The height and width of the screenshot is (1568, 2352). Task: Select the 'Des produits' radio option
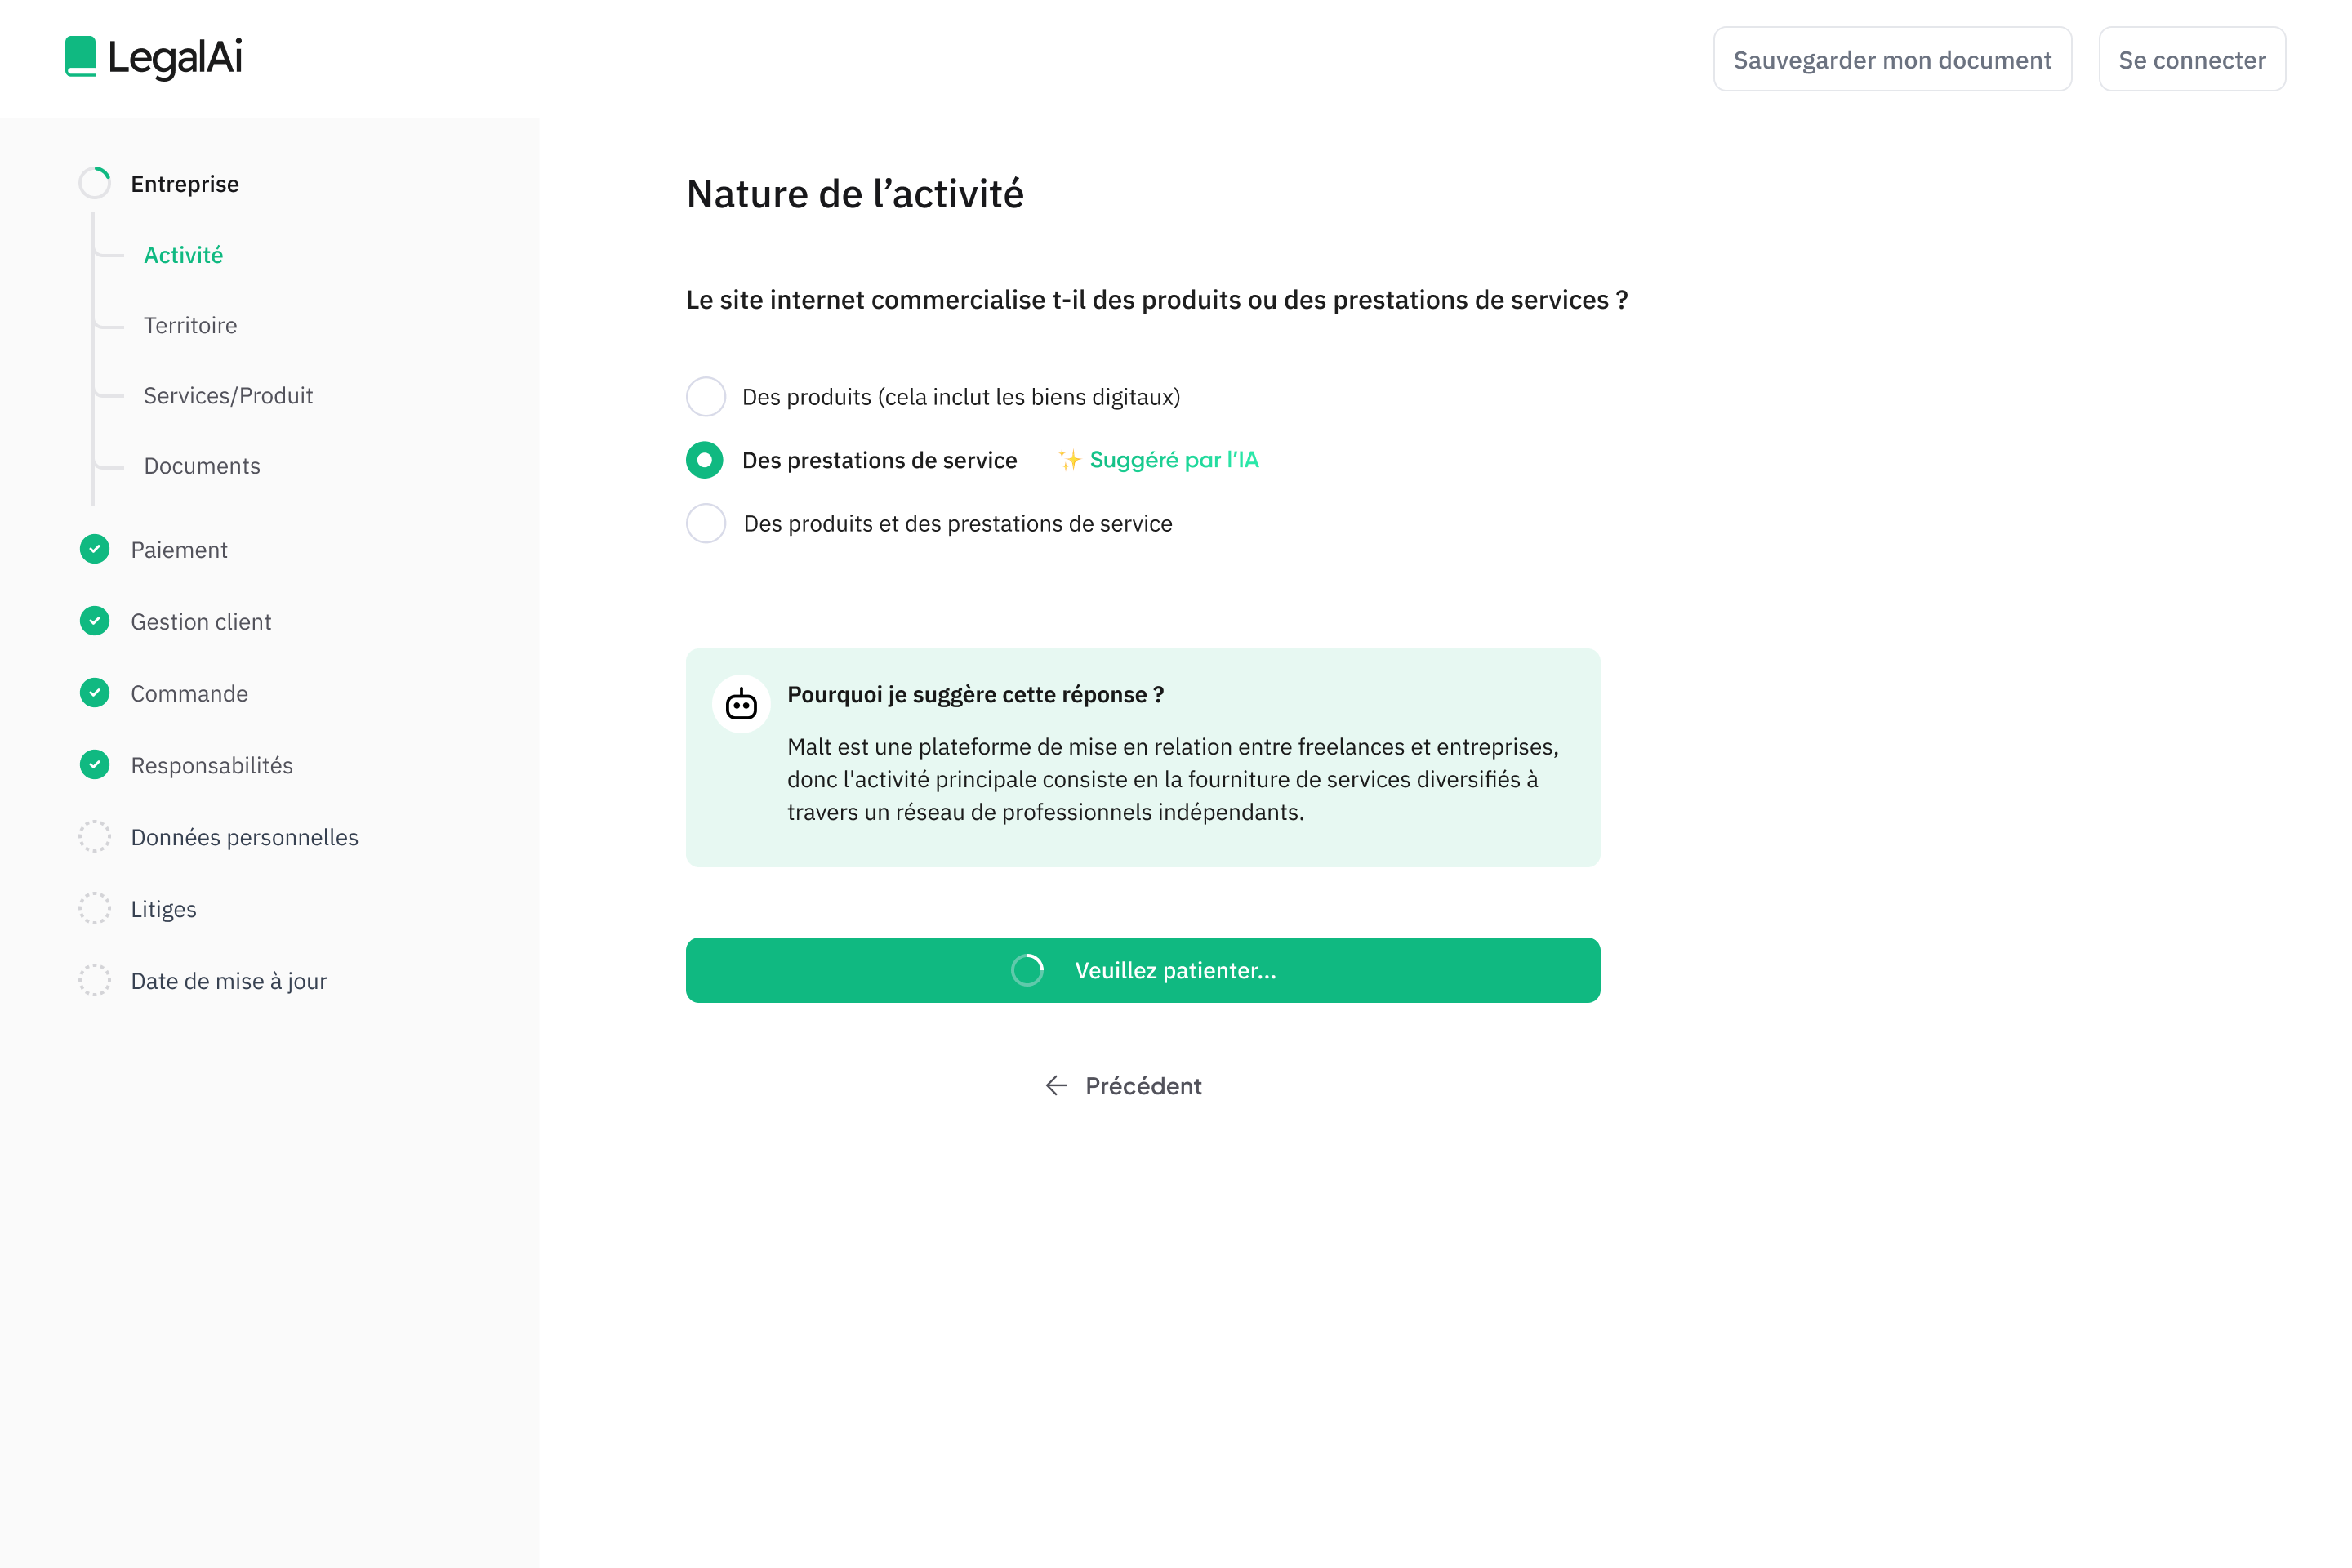705,396
